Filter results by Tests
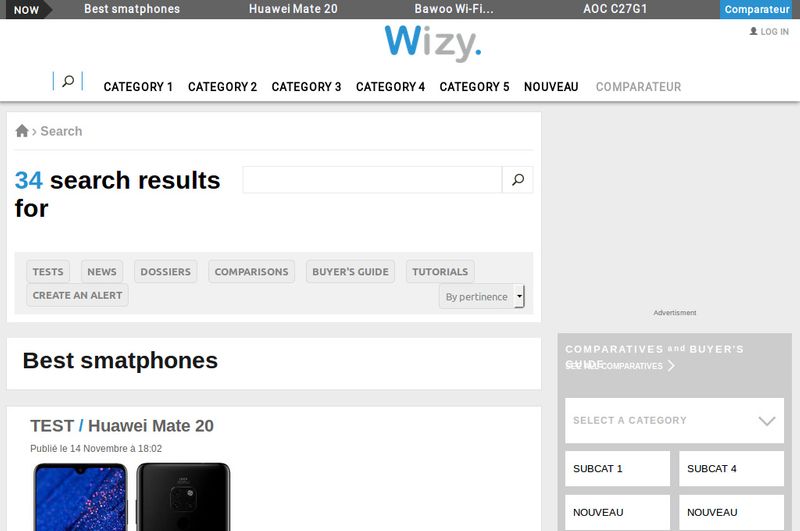The height and width of the screenshot is (531, 800). [48, 271]
